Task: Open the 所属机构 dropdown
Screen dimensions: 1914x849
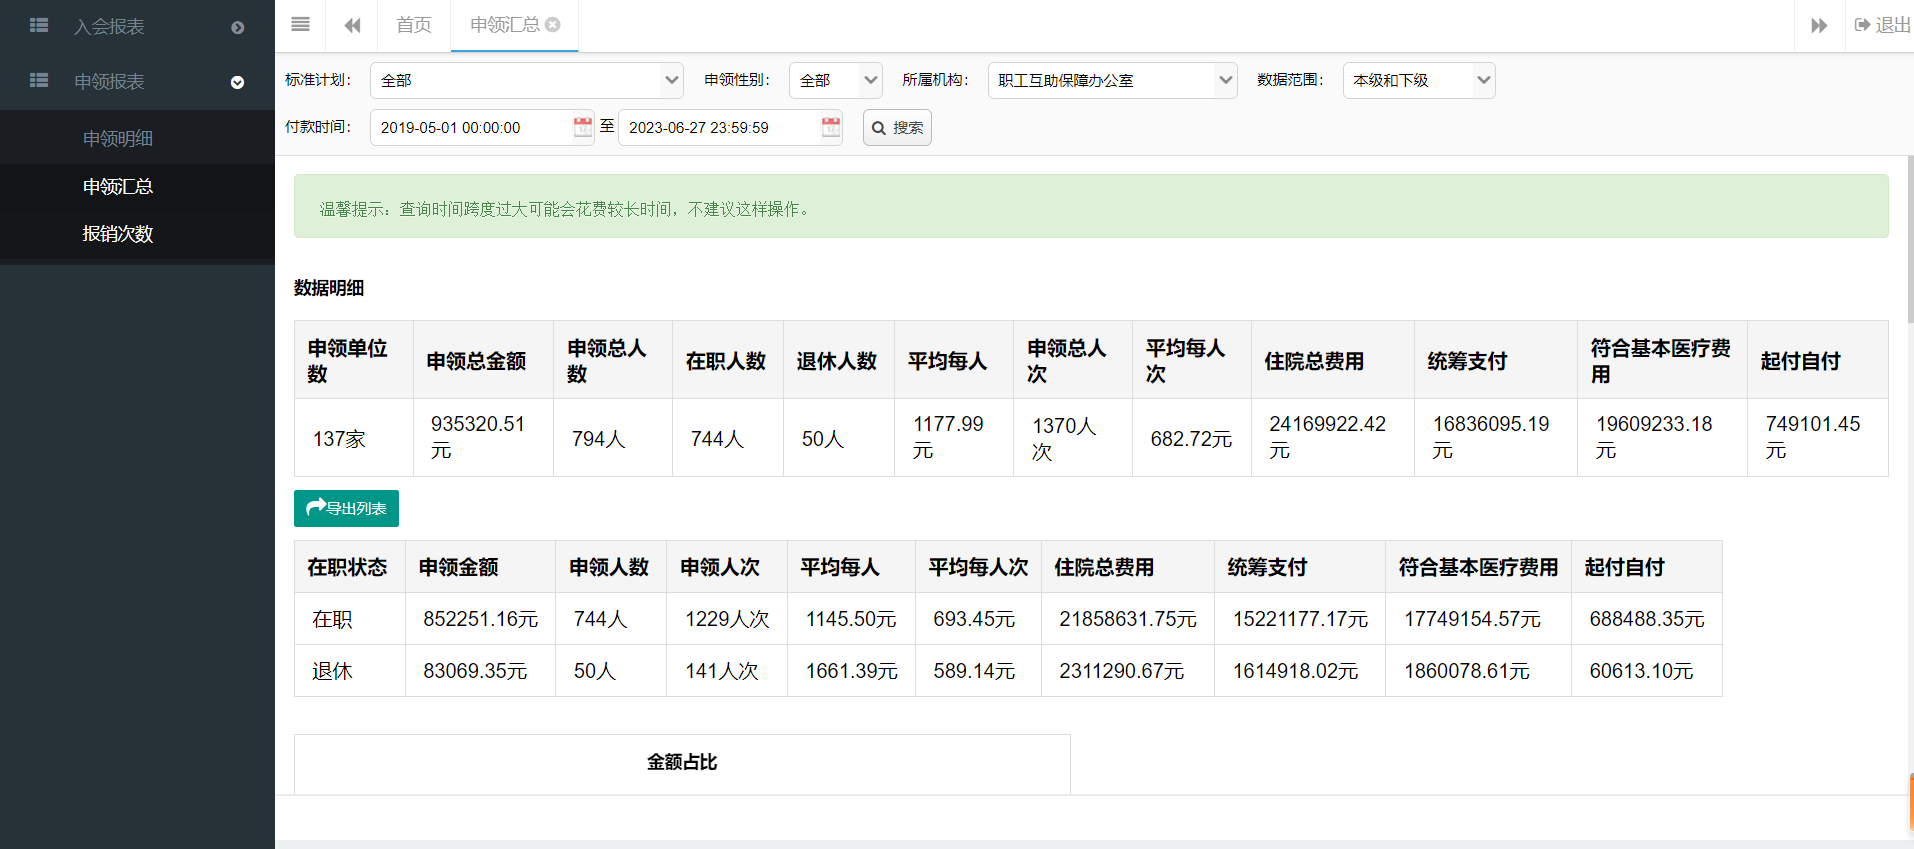Action: (x=1112, y=80)
